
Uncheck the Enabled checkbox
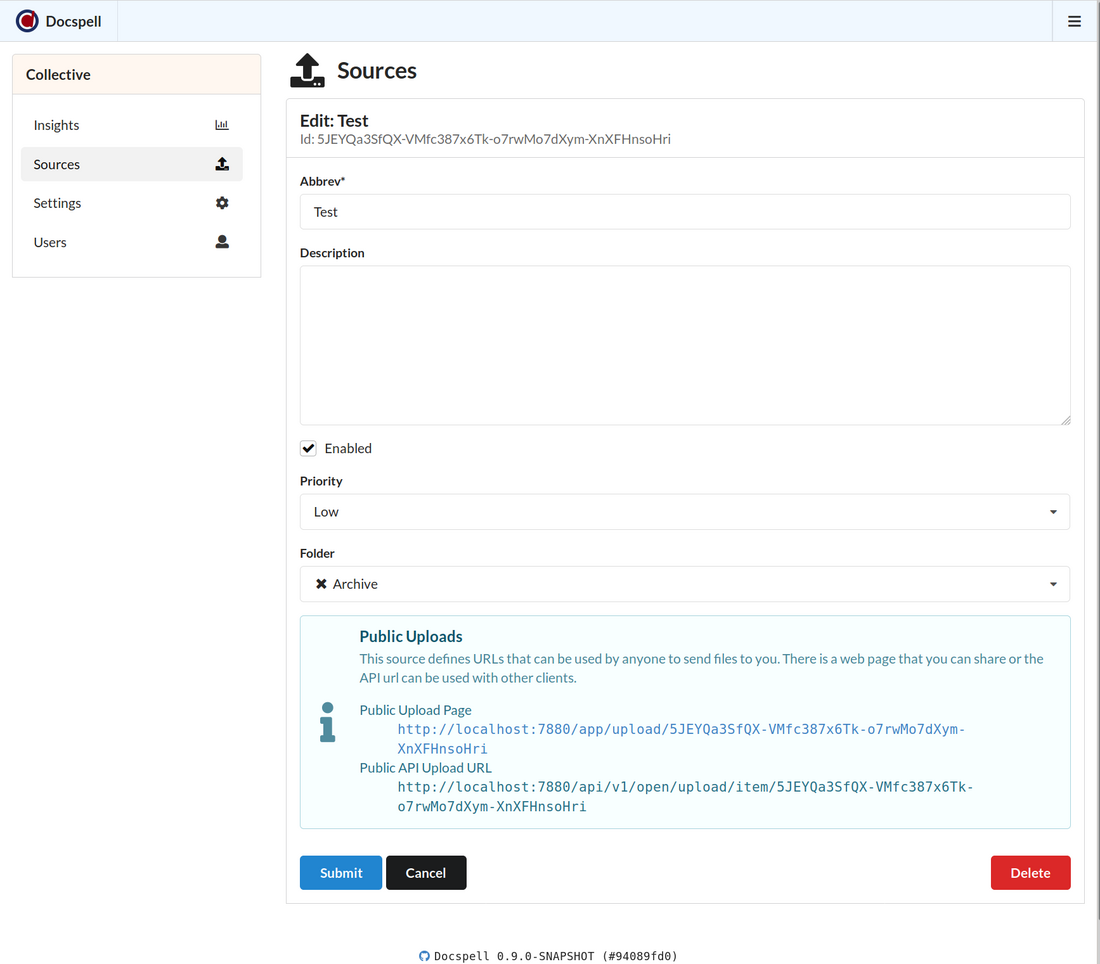click(309, 448)
